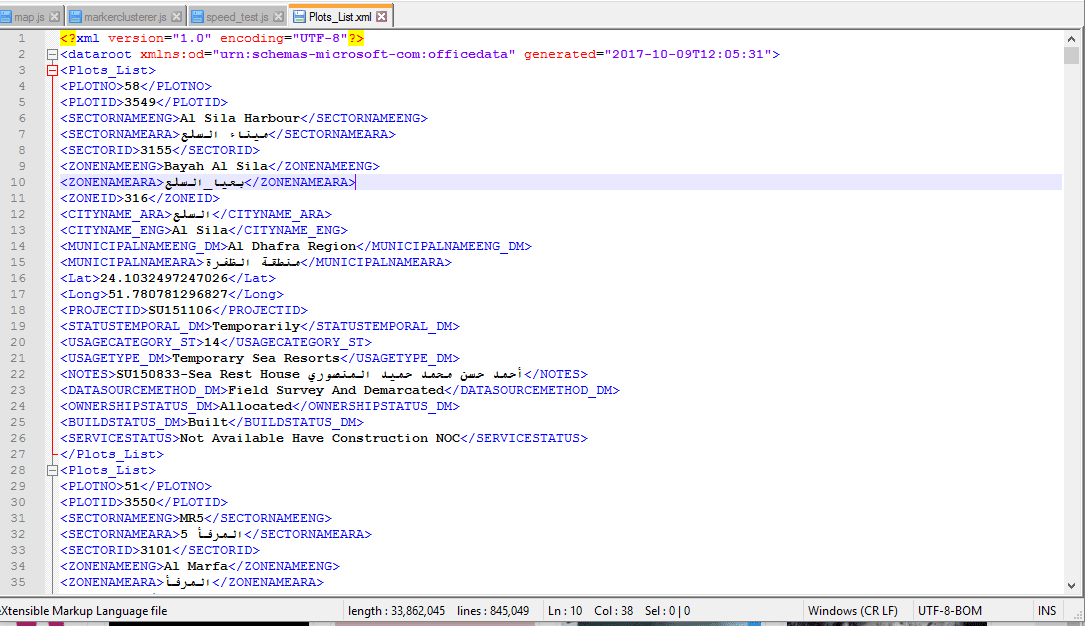
Task: Close the speed_test.js tab
Action: click(x=277, y=17)
